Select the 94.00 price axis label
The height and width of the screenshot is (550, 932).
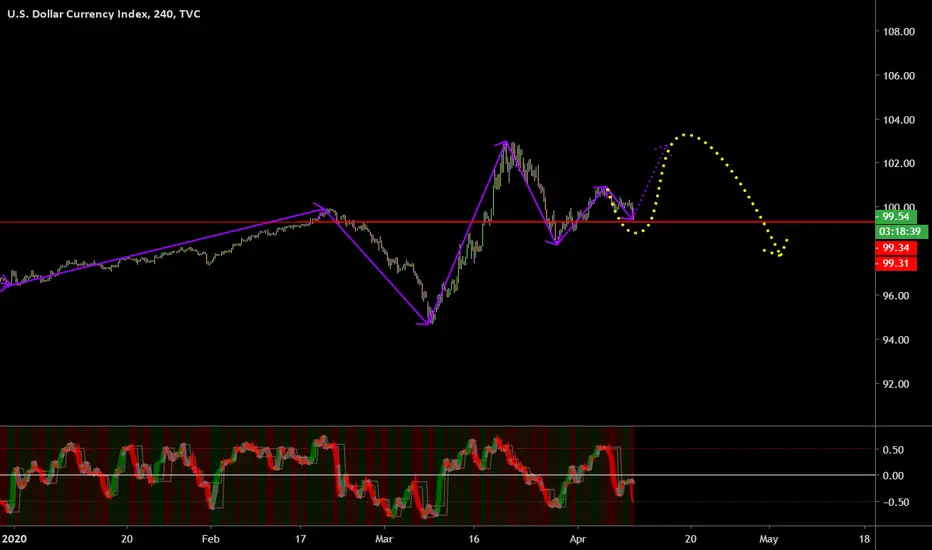click(896, 340)
